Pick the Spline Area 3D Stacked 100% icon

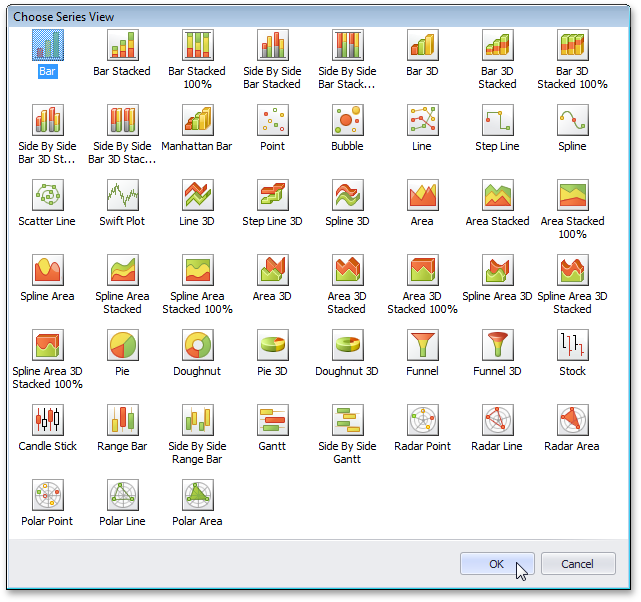[x=48, y=345]
